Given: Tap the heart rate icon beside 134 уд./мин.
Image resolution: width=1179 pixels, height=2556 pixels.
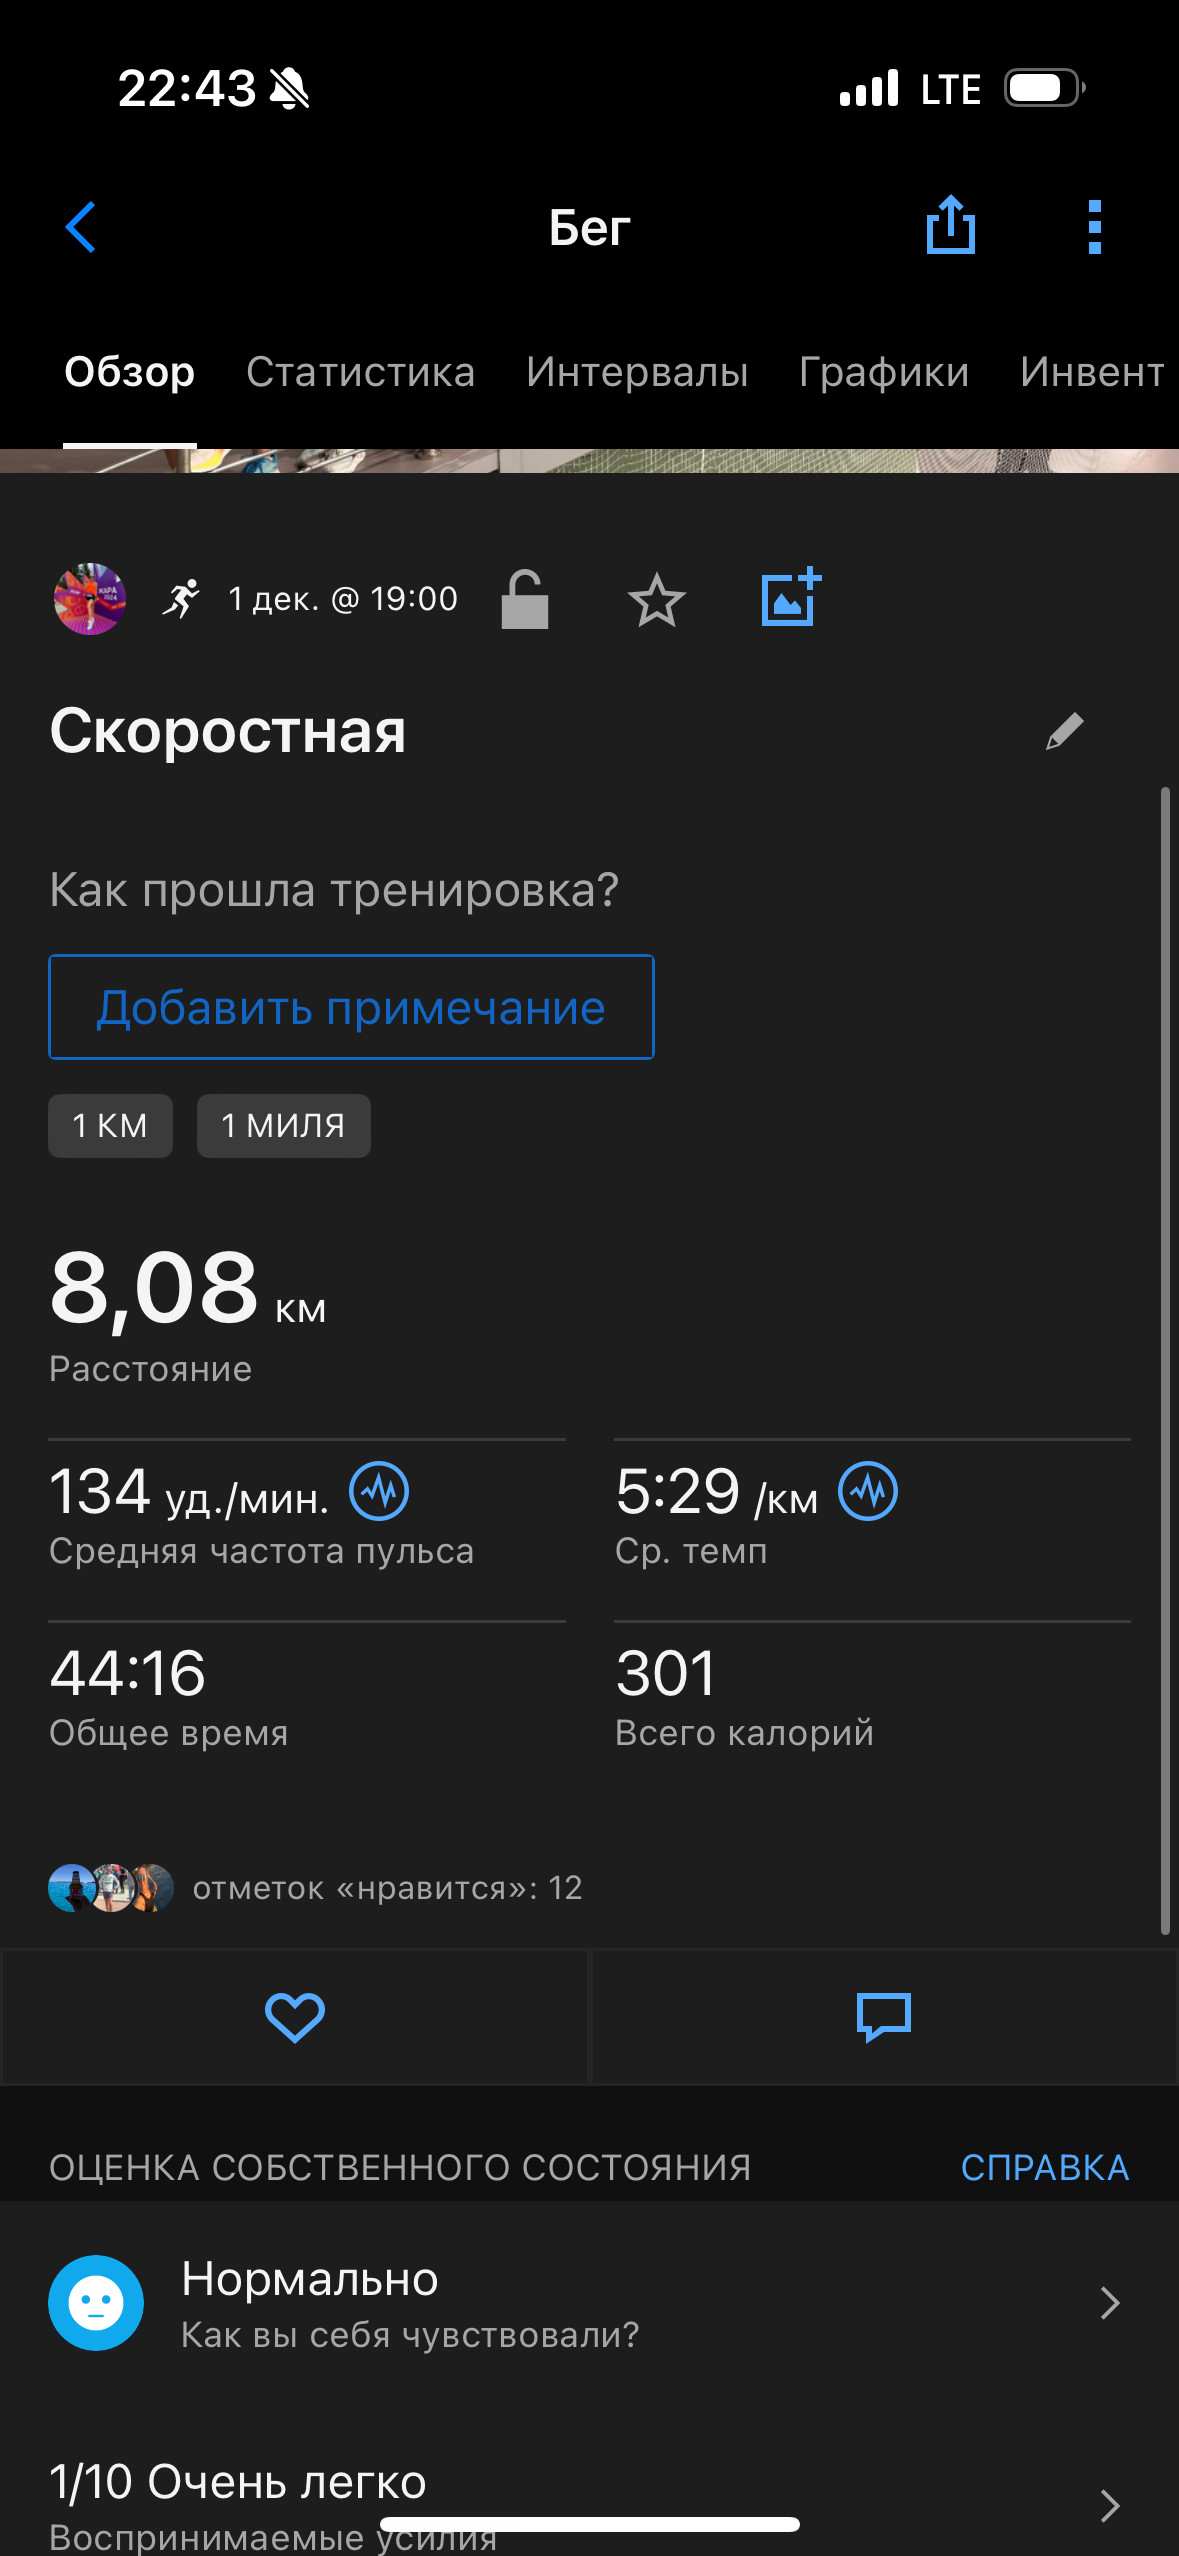Looking at the screenshot, I should pyautogui.click(x=379, y=1491).
